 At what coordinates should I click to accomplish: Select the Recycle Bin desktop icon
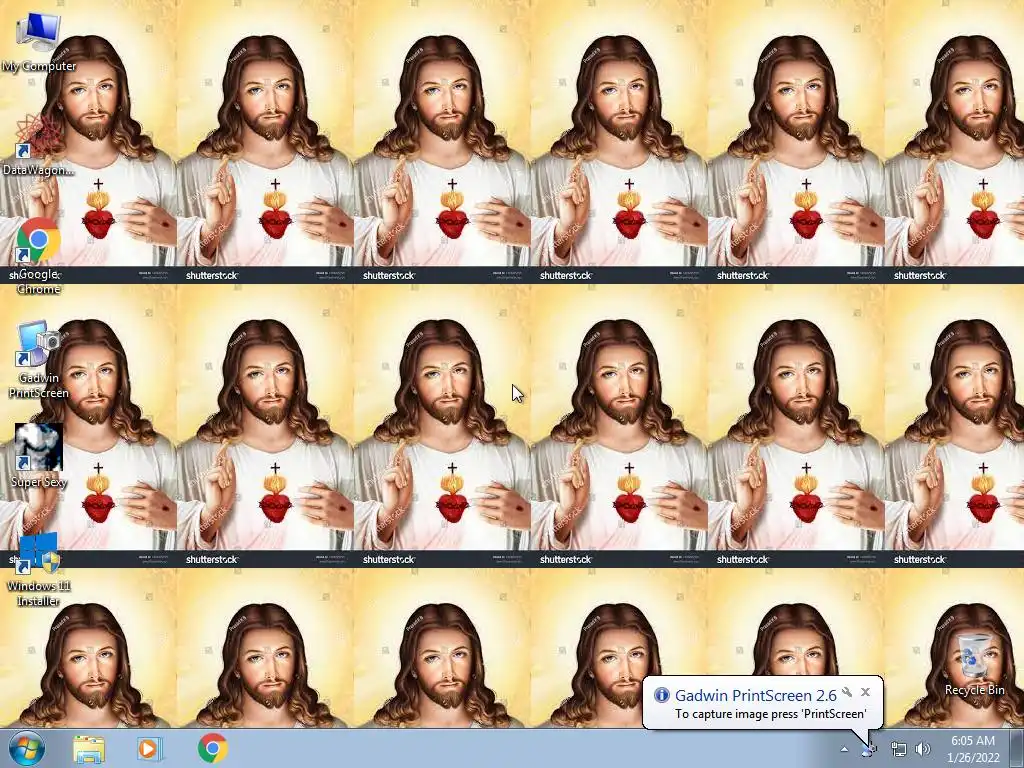pos(974,665)
